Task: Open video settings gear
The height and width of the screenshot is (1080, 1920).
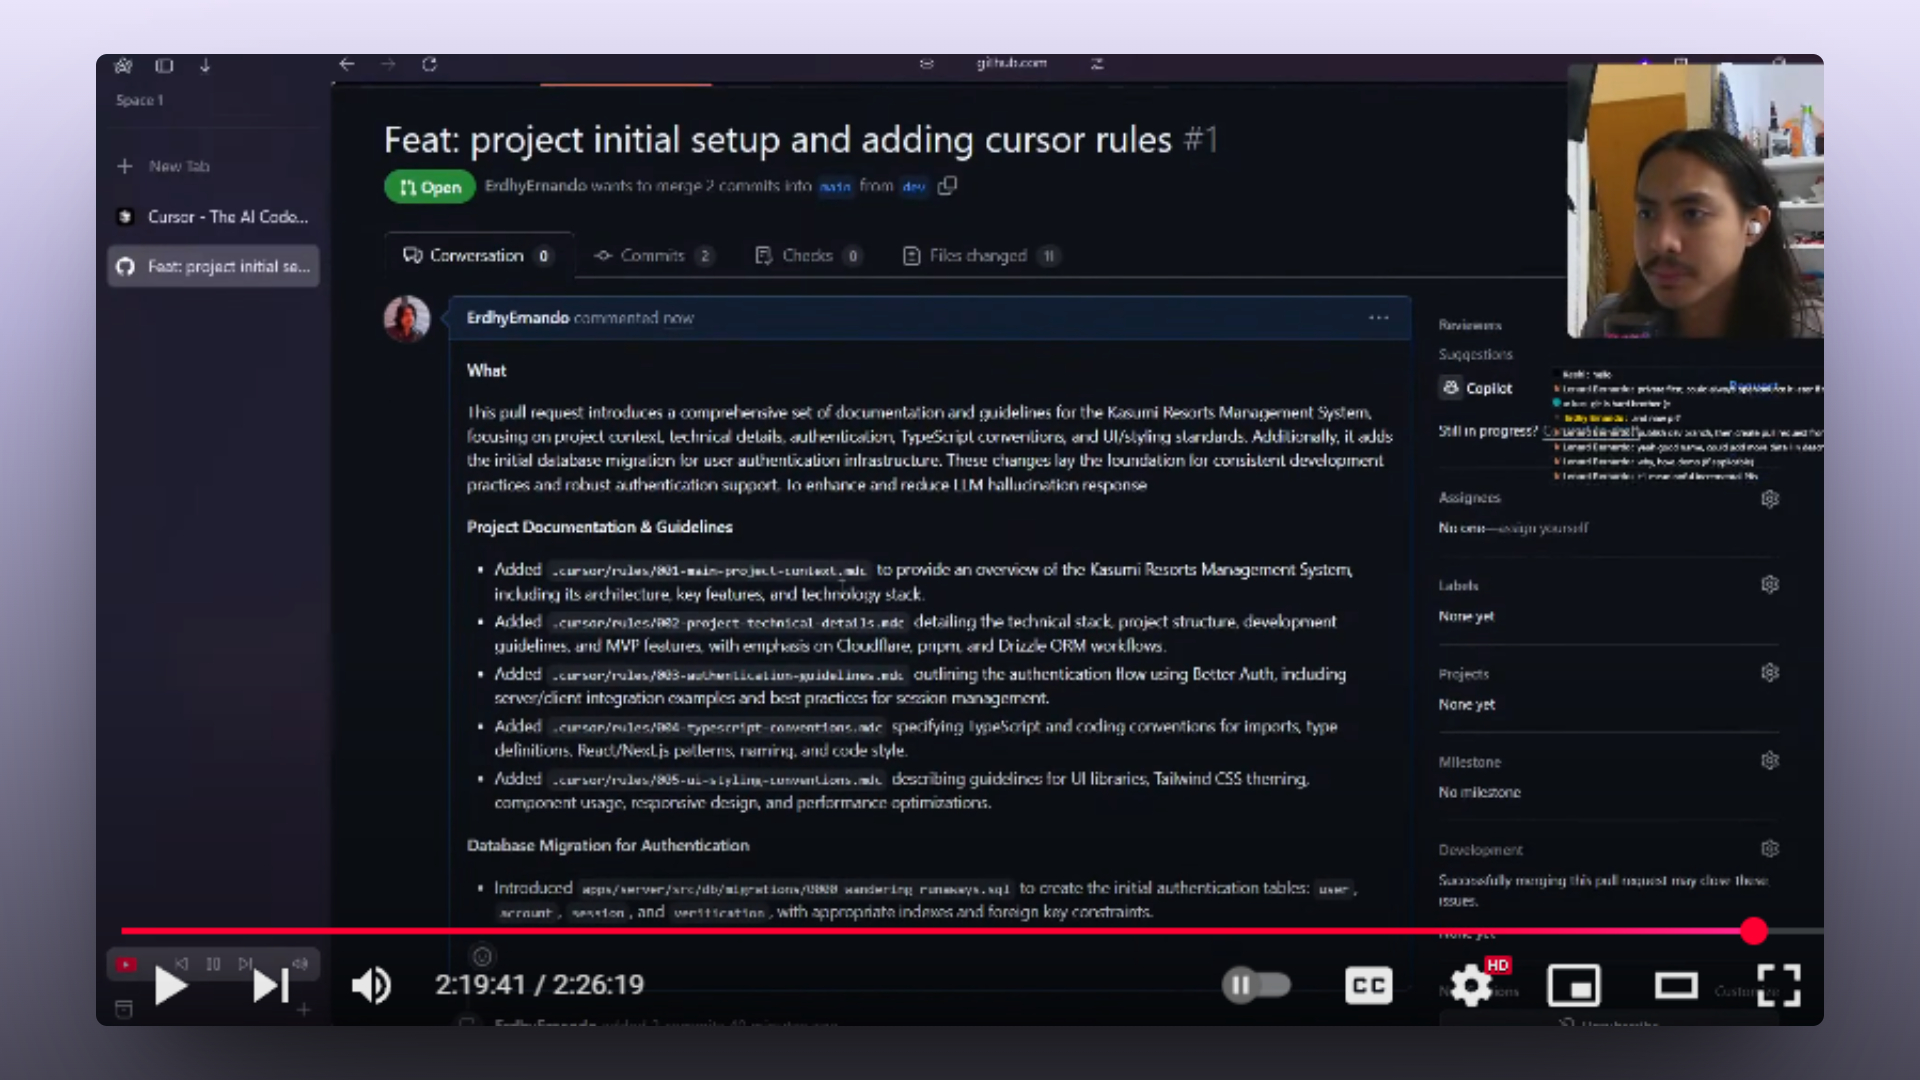Action: pos(1471,986)
